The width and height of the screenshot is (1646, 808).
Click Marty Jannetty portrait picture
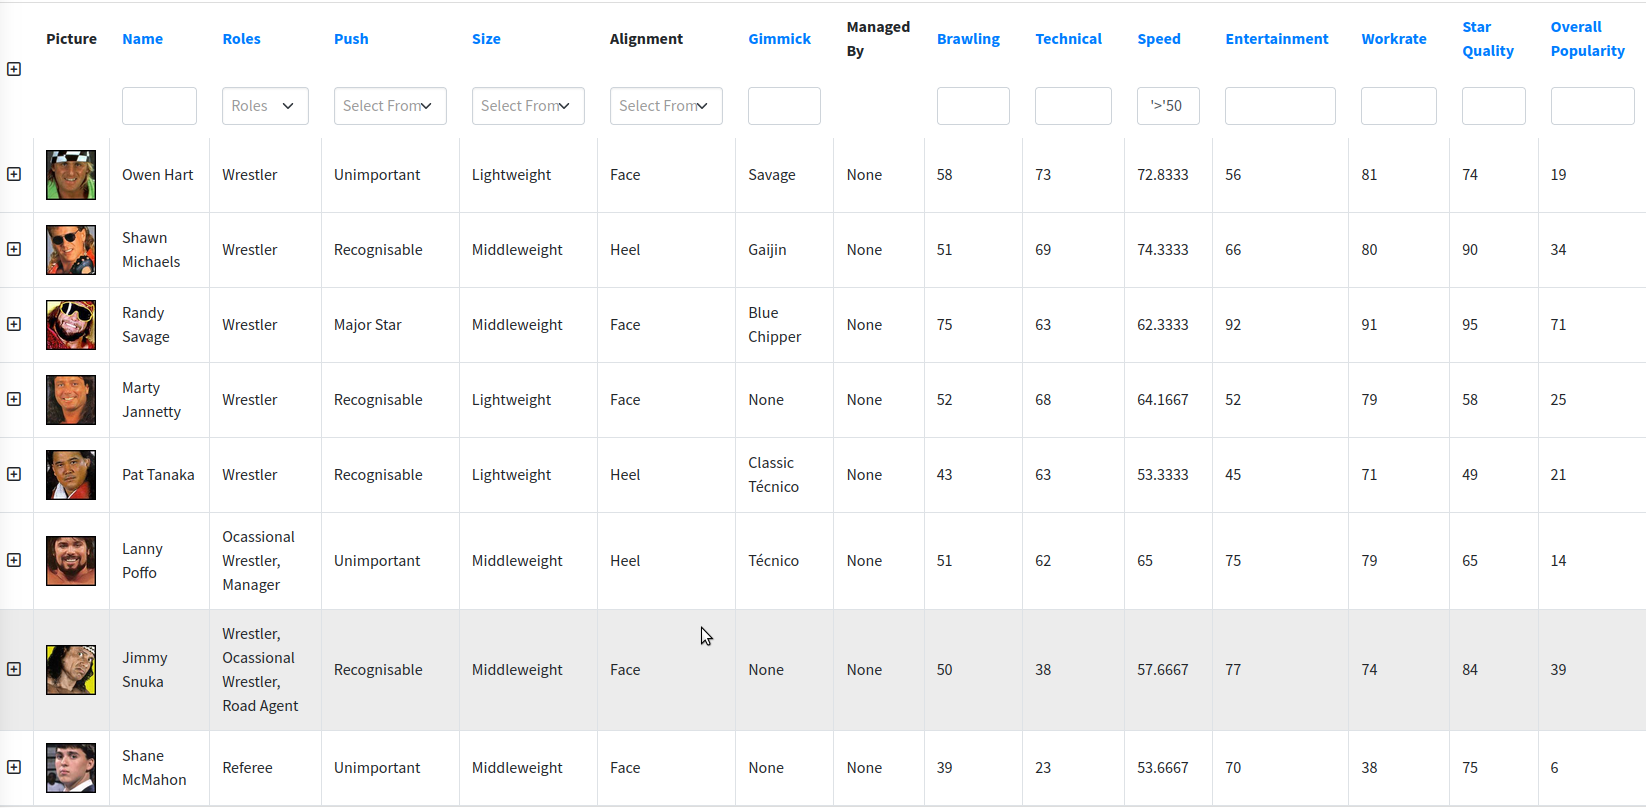click(x=71, y=400)
